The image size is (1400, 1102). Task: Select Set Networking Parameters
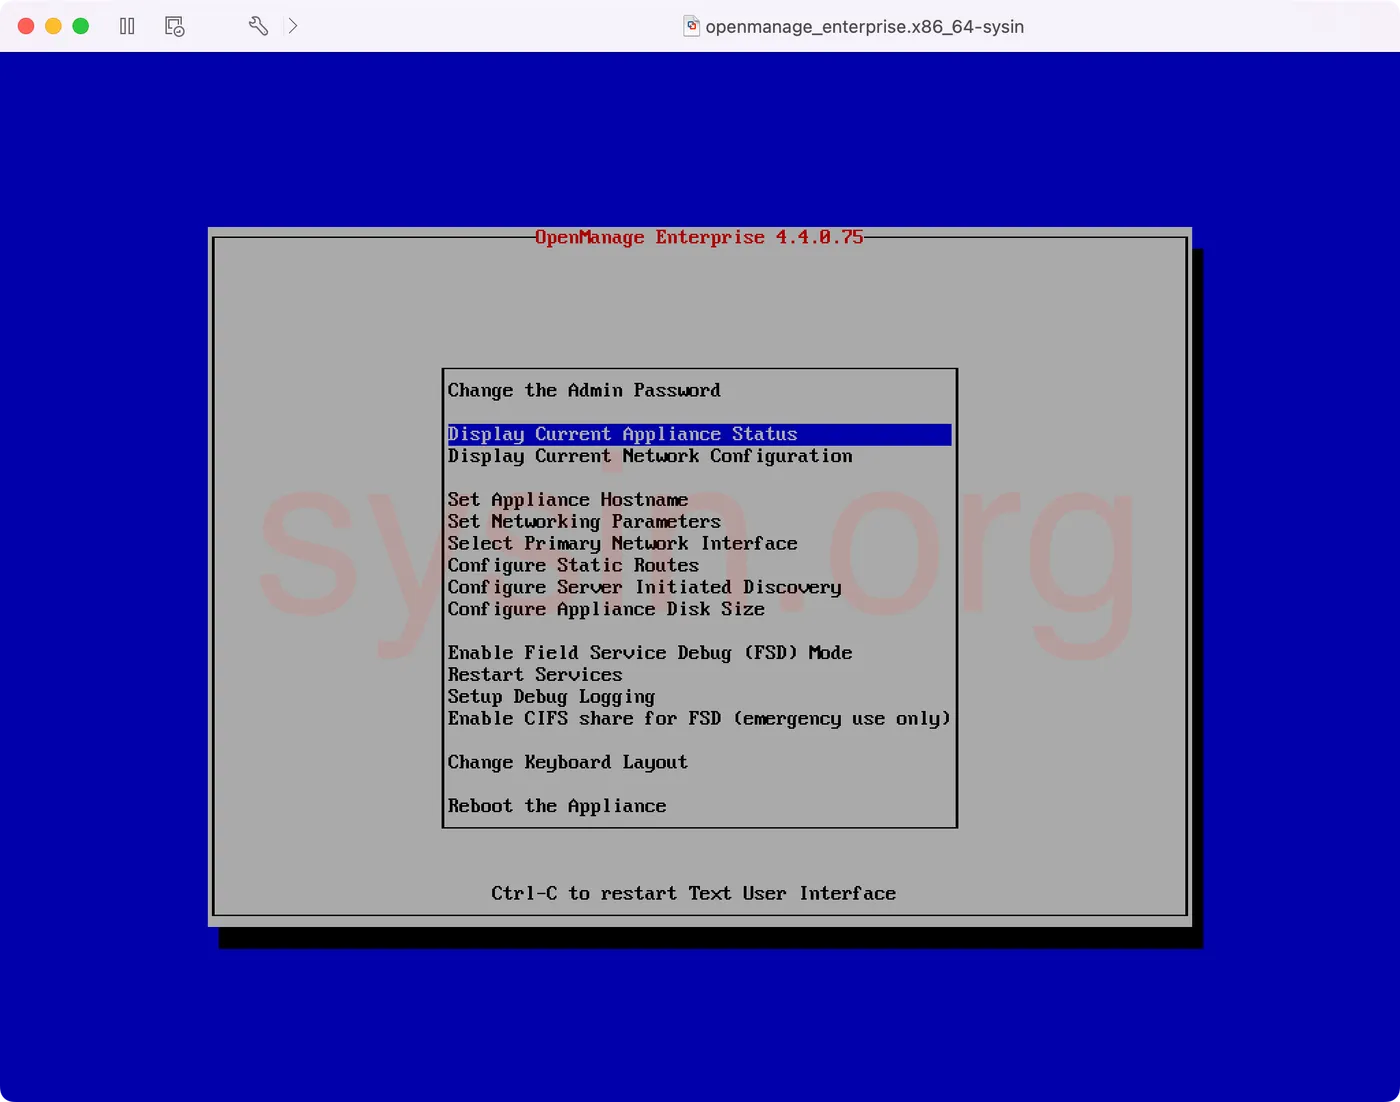pyautogui.click(x=584, y=522)
